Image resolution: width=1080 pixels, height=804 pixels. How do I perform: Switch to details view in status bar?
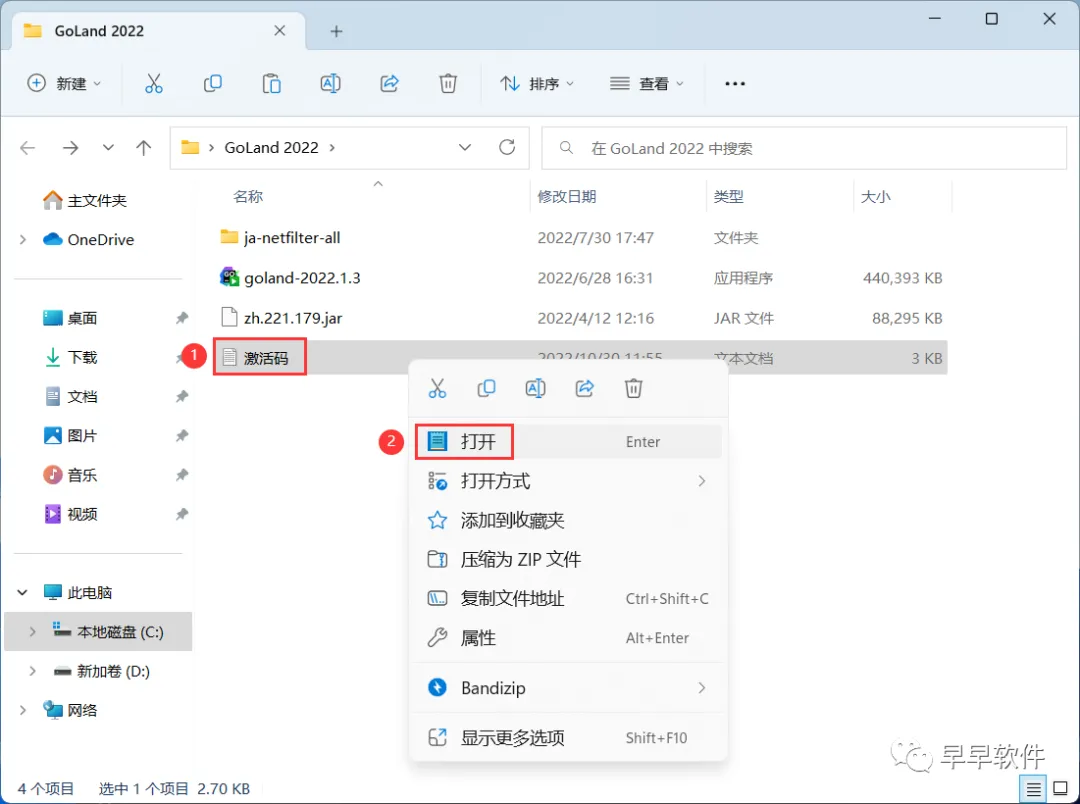(1033, 789)
